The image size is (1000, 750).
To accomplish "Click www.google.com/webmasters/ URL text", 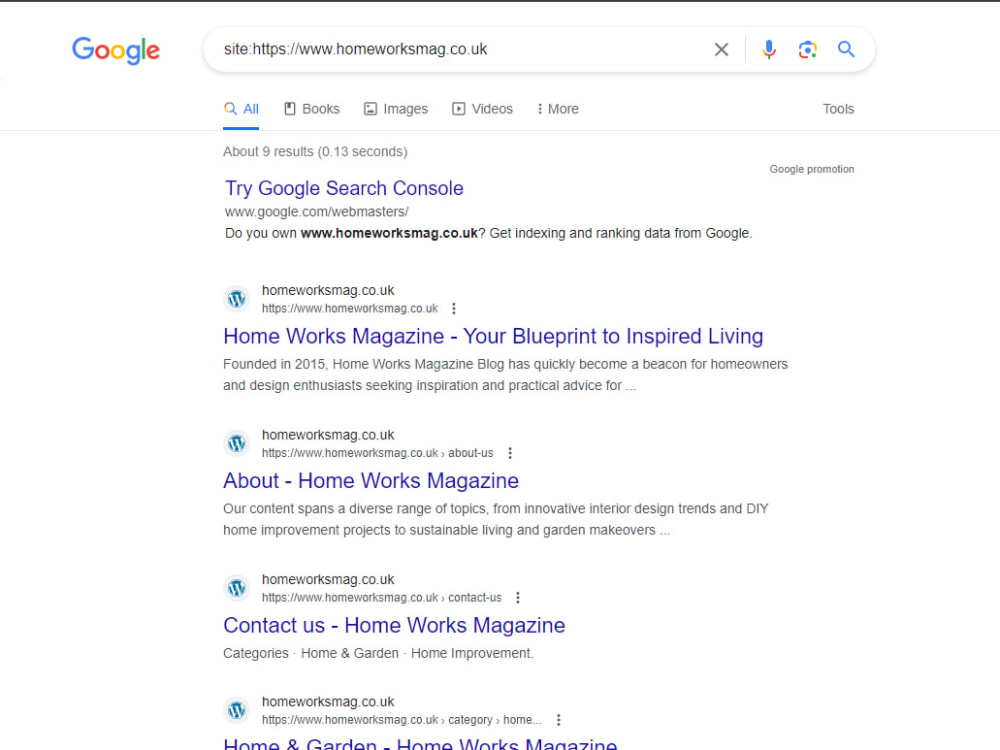I will tap(317, 212).
